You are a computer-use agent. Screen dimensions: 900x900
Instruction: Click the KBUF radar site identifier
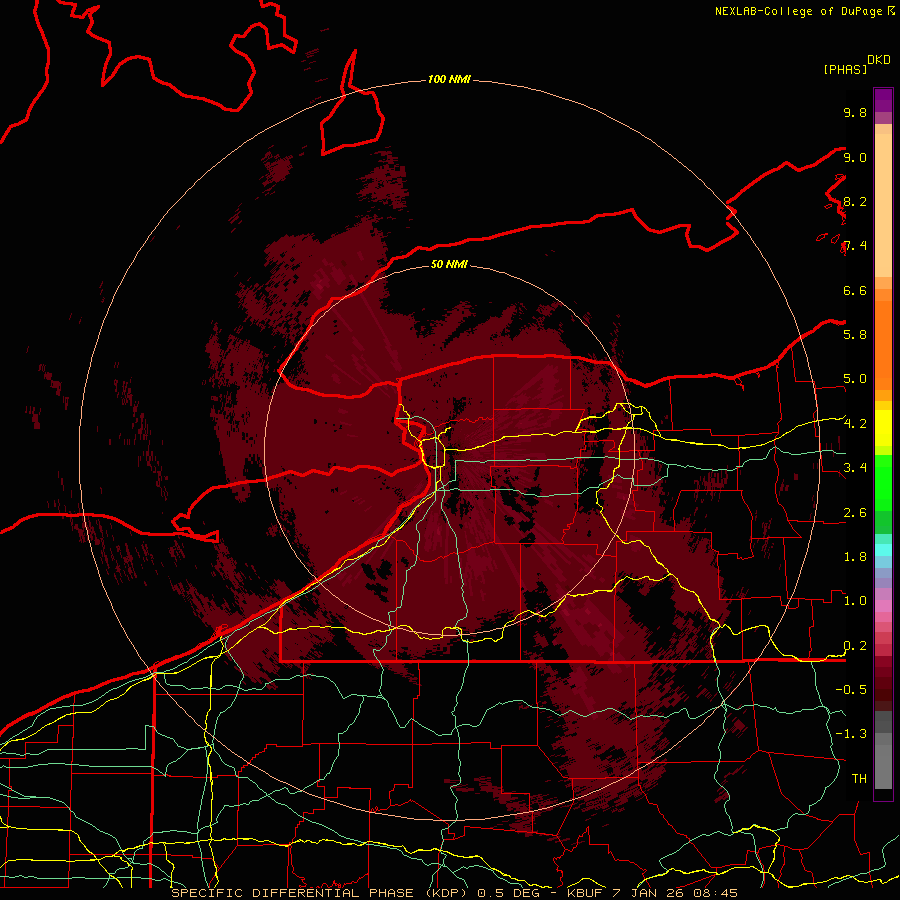tap(587, 893)
